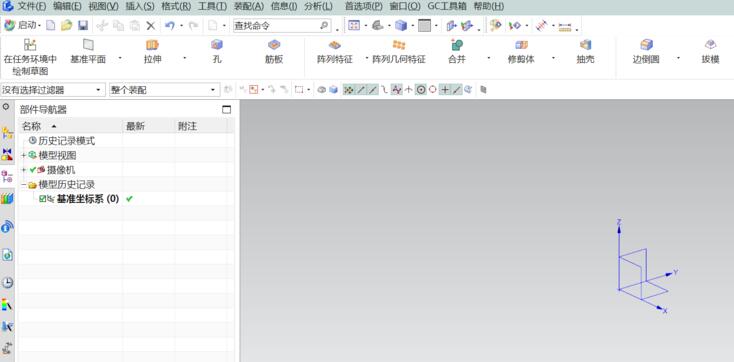
Task: Select the 拔模 draft tool
Action: point(710,52)
